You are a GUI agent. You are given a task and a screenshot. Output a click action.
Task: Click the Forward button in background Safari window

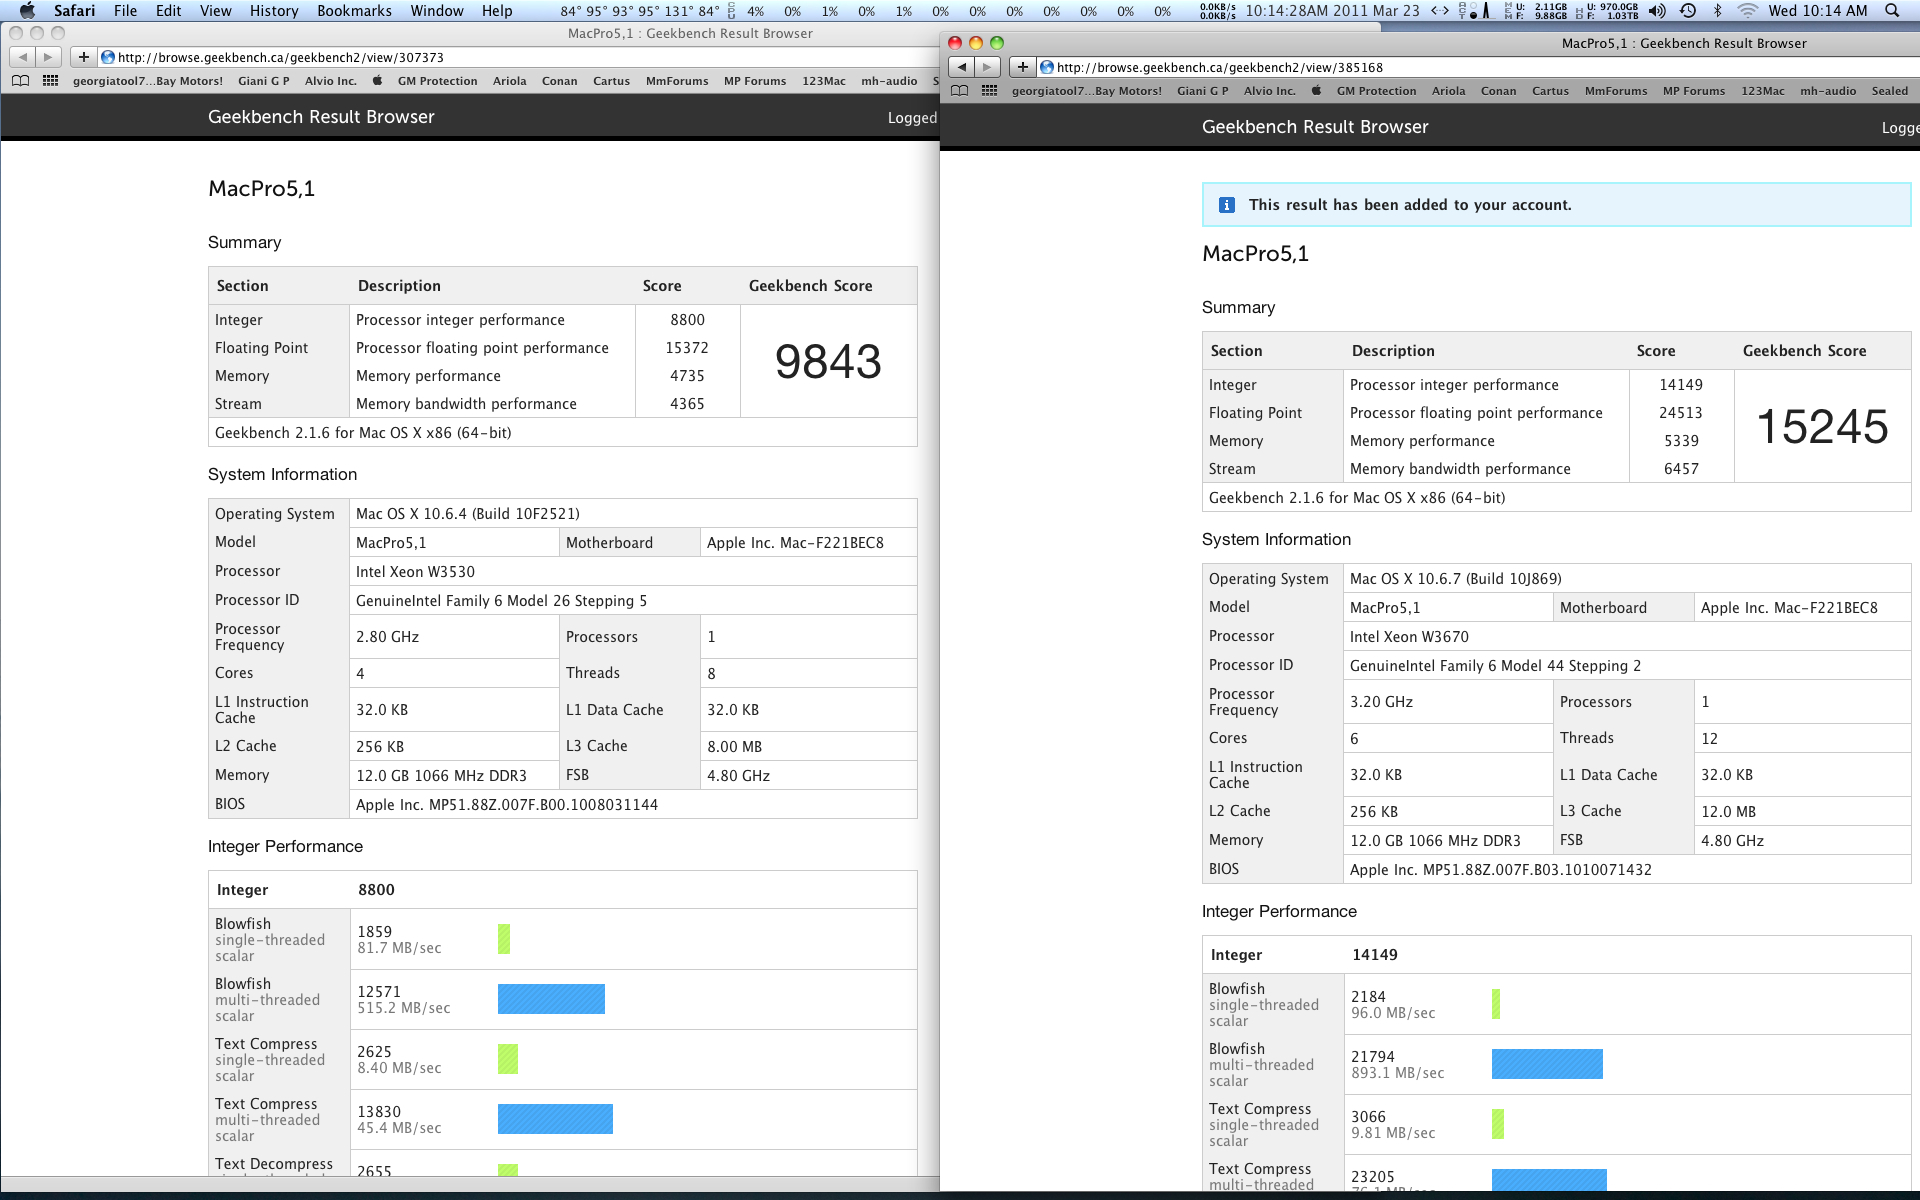coord(48,57)
